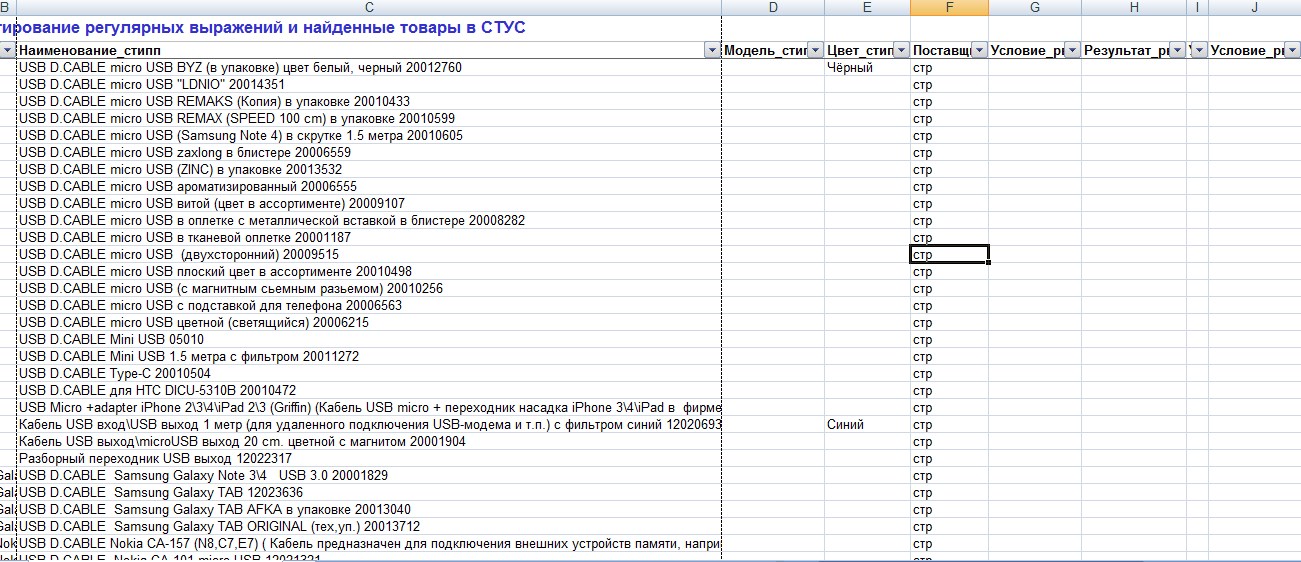This screenshot has width=1301, height=562.
Task: Select narrow column I header
Action: coord(1197,8)
